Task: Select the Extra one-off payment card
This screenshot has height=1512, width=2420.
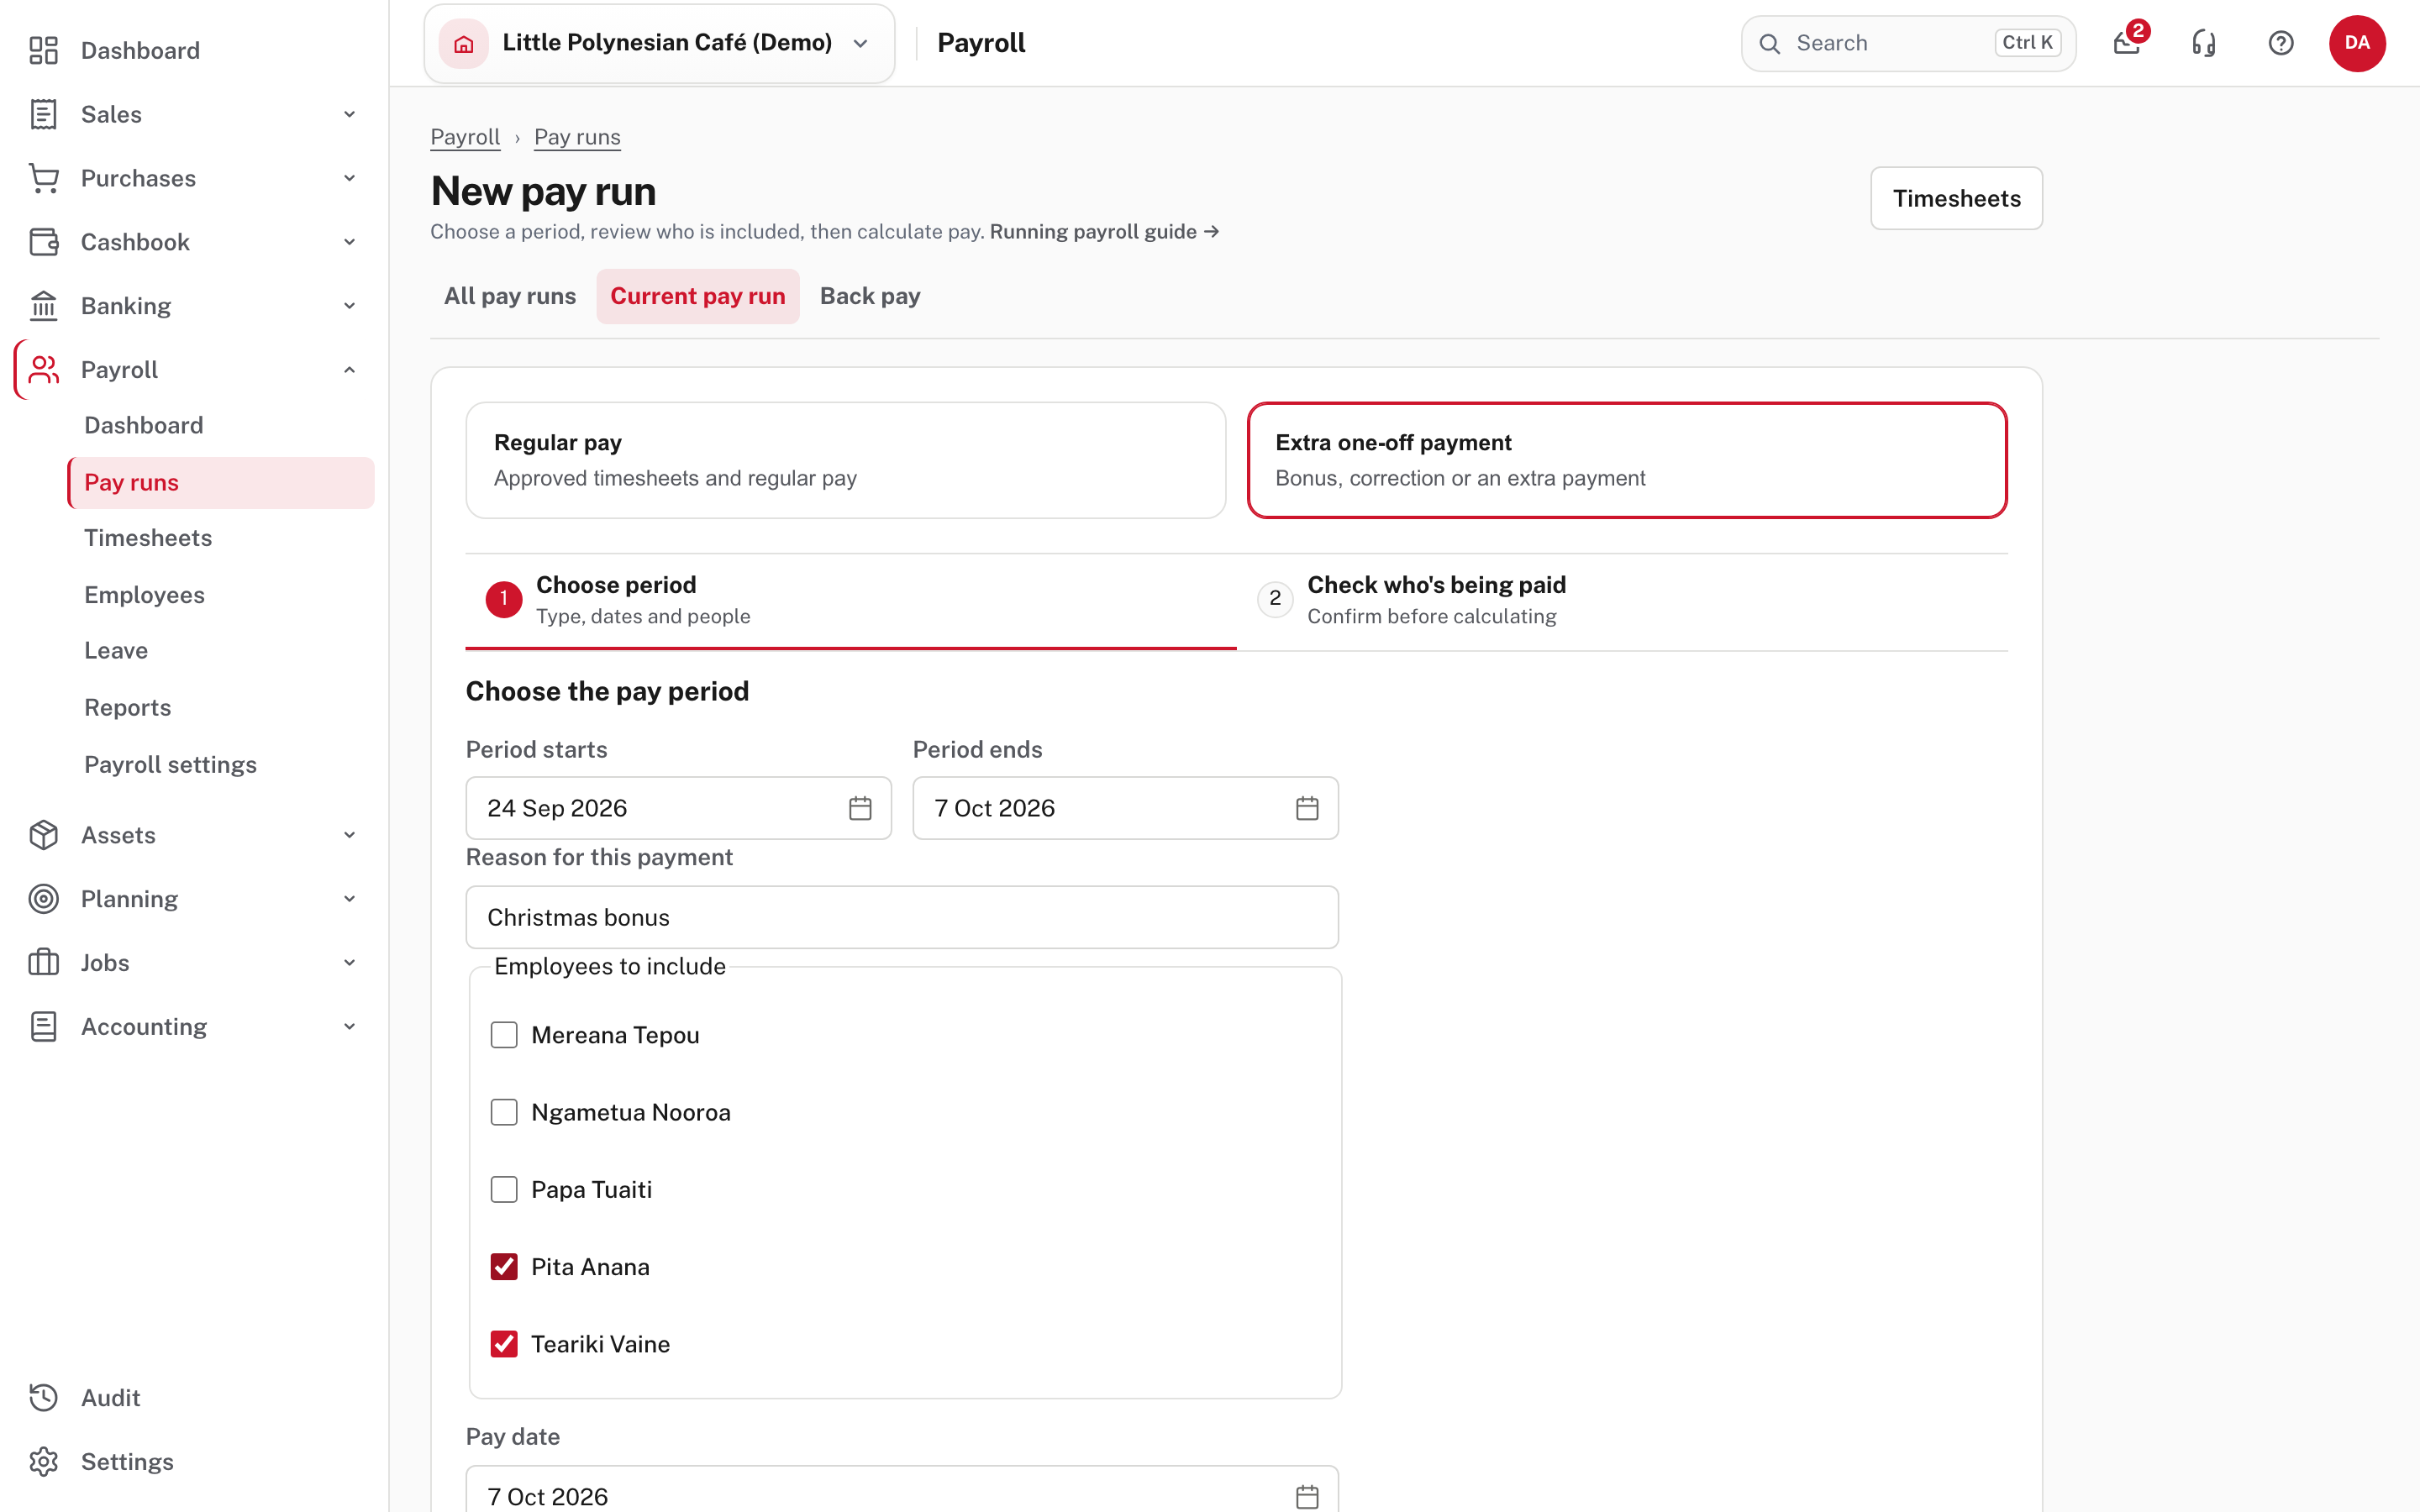Action: coord(1627,460)
